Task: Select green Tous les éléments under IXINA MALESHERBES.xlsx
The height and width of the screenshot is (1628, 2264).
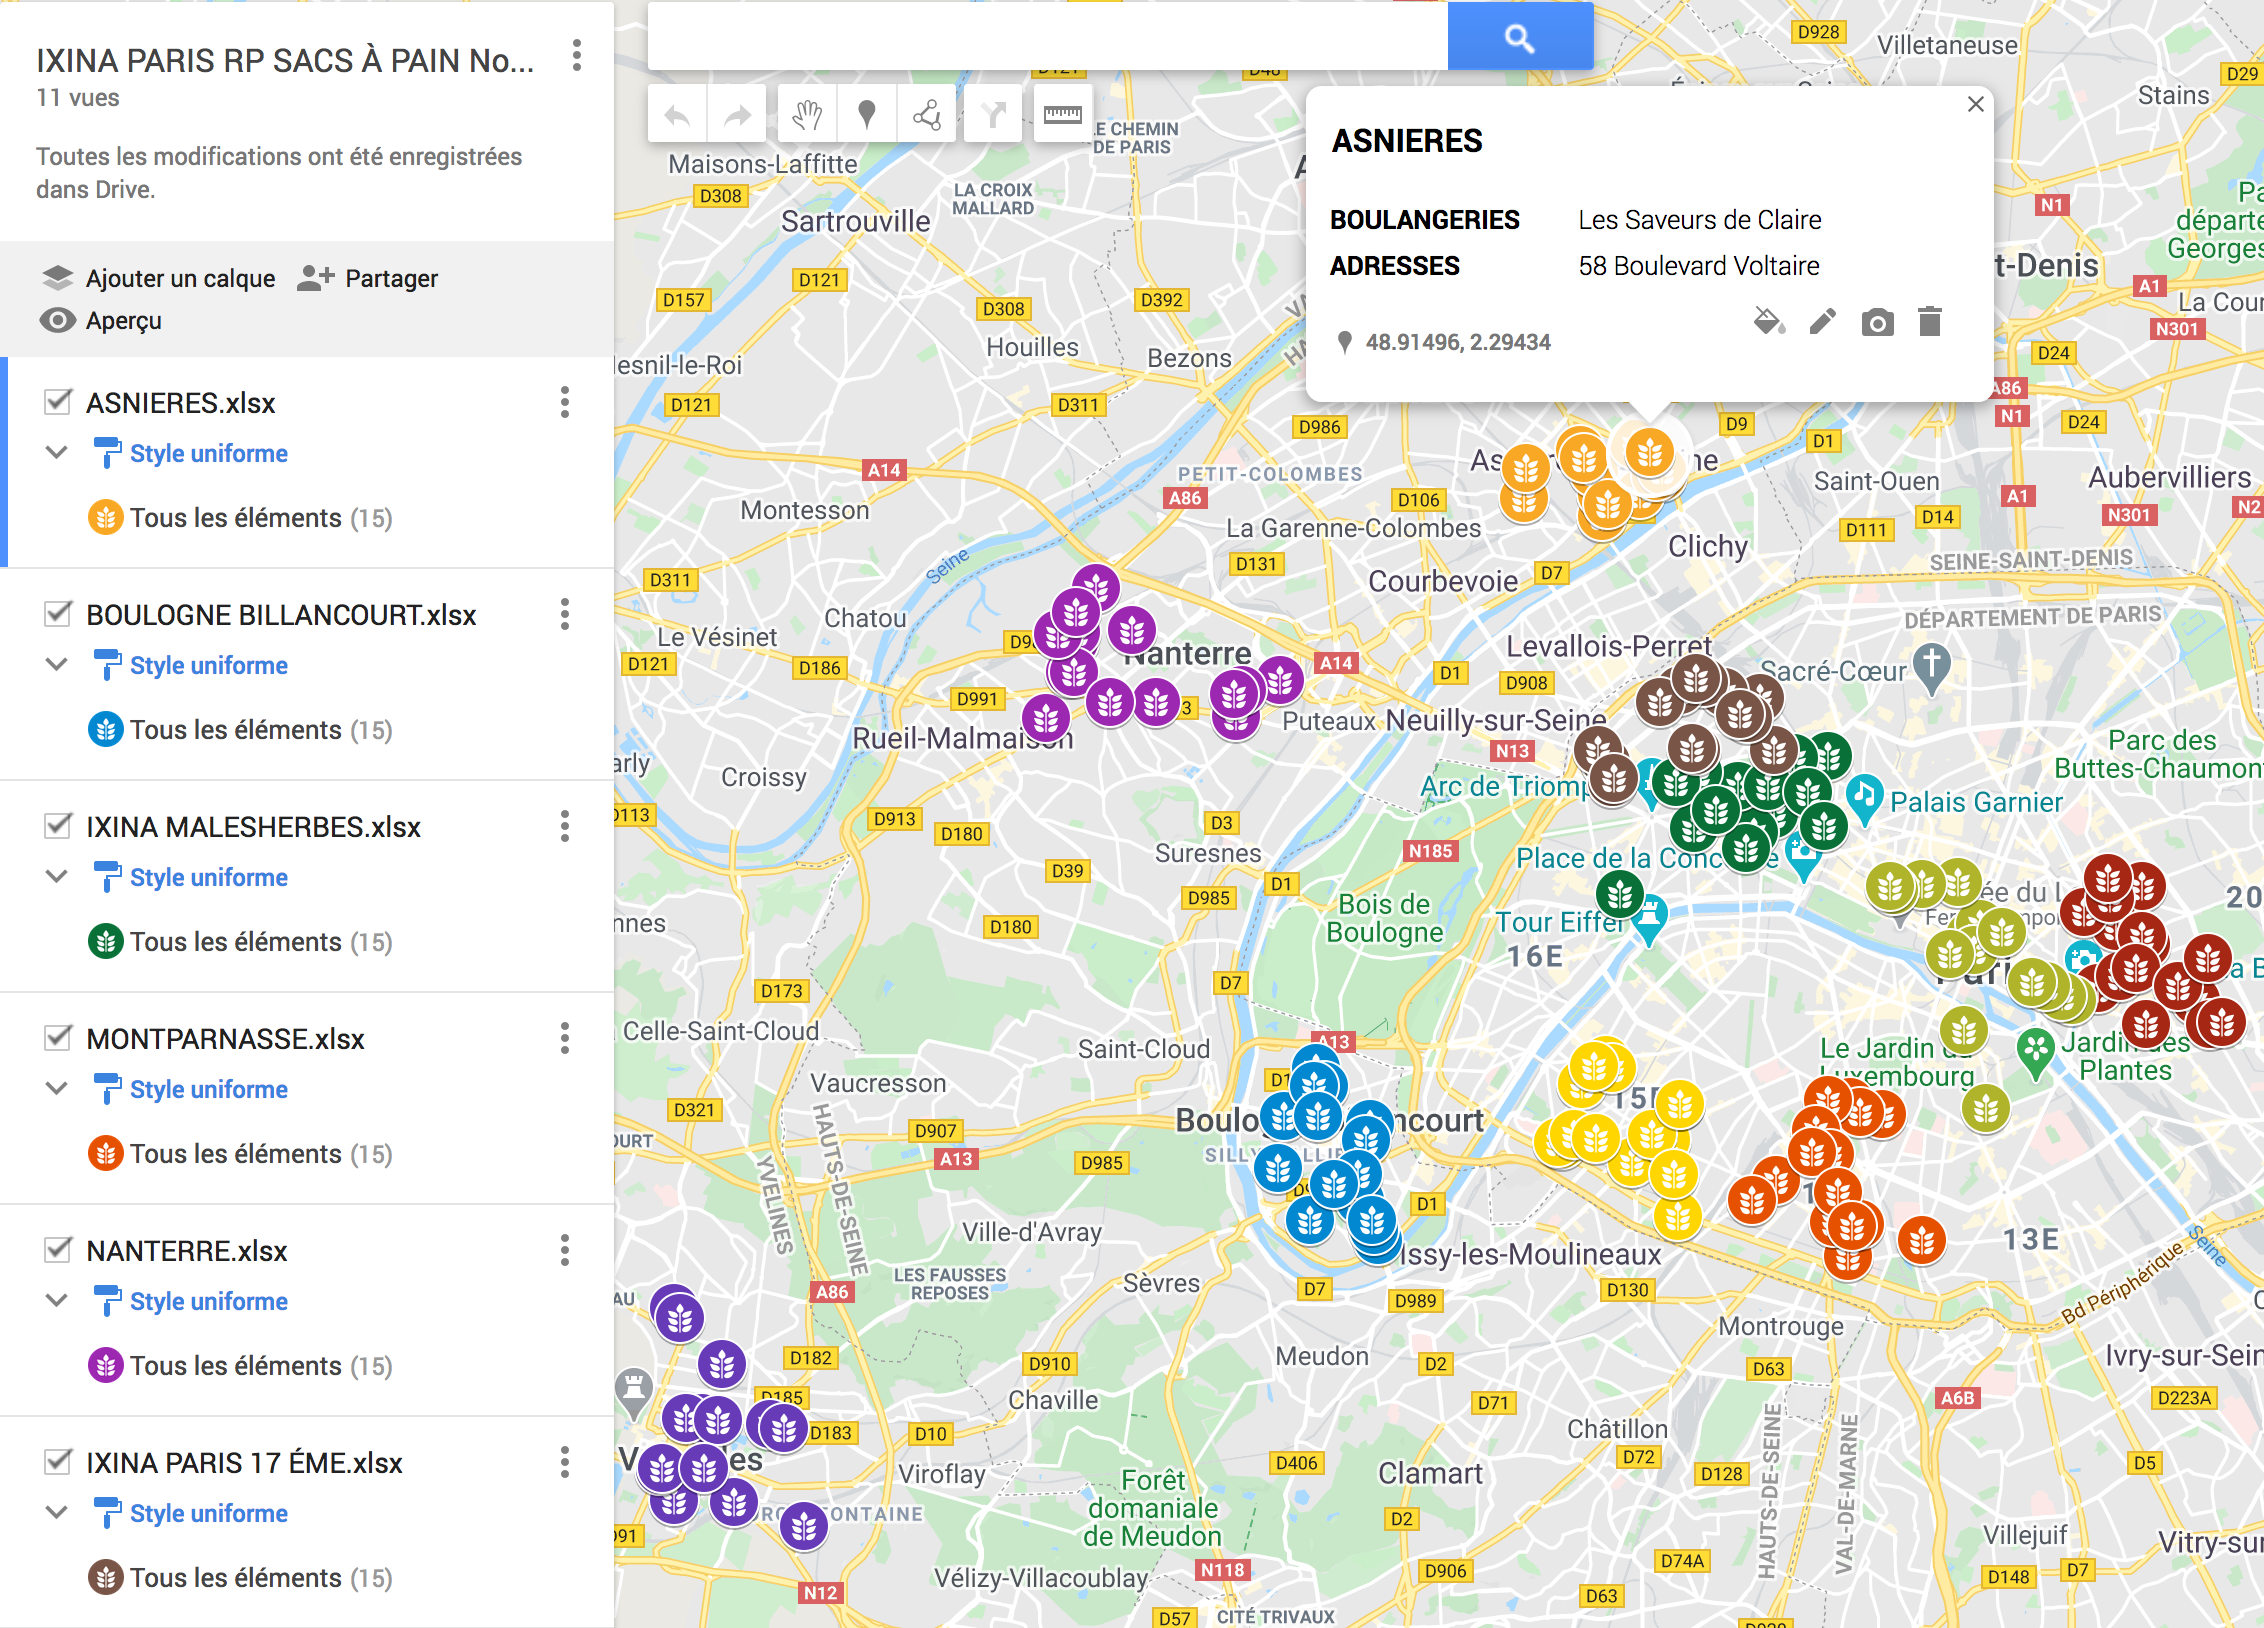Action: click(x=240, y=942)
